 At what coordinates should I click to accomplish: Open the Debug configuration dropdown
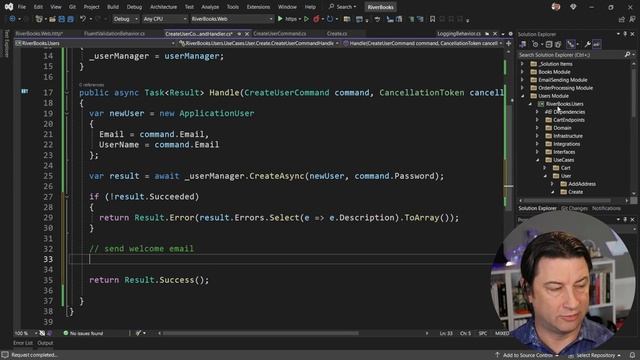(x=125, y=19)
